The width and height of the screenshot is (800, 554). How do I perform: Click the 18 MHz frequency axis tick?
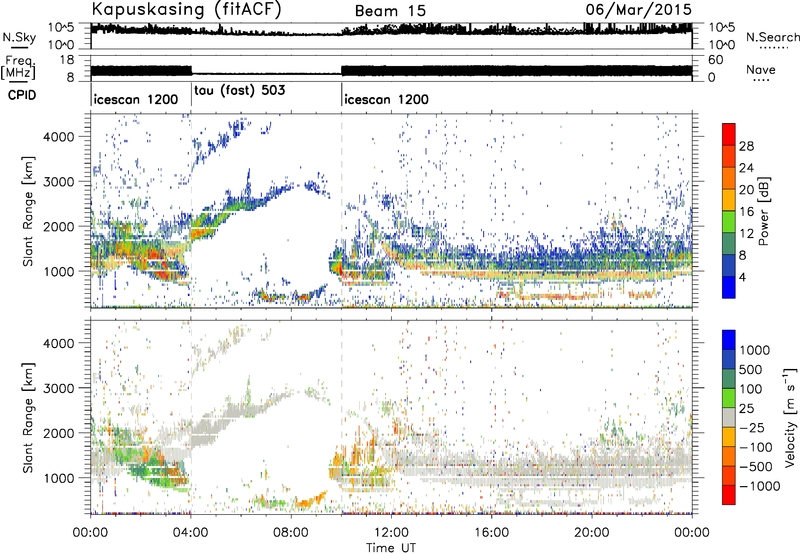(67, 60)
